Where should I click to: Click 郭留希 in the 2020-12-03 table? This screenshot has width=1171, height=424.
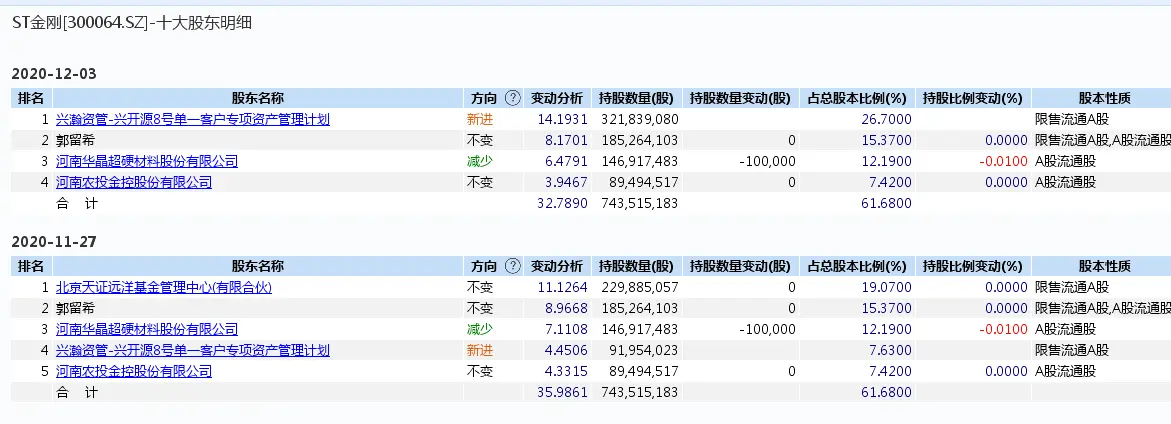tap(75, 140)
